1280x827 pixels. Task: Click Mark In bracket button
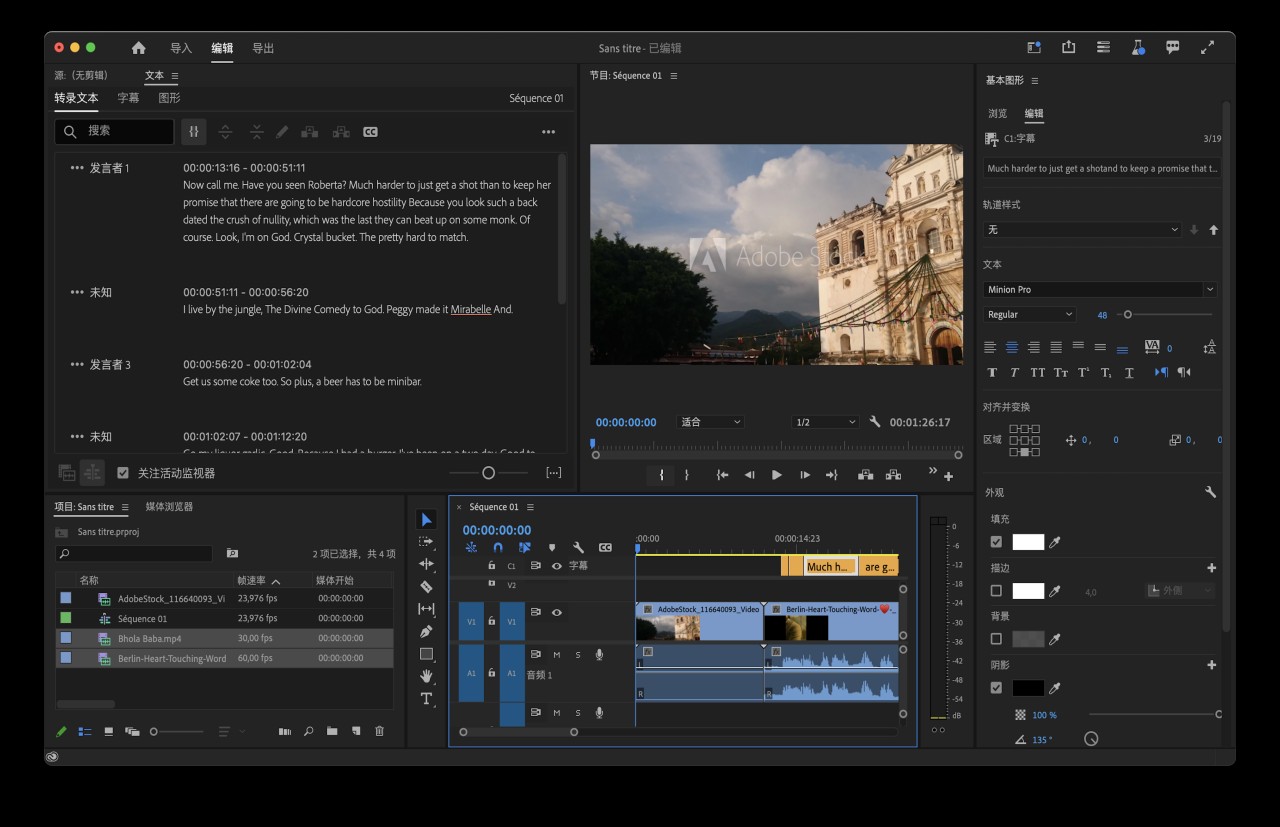[660, 475]
